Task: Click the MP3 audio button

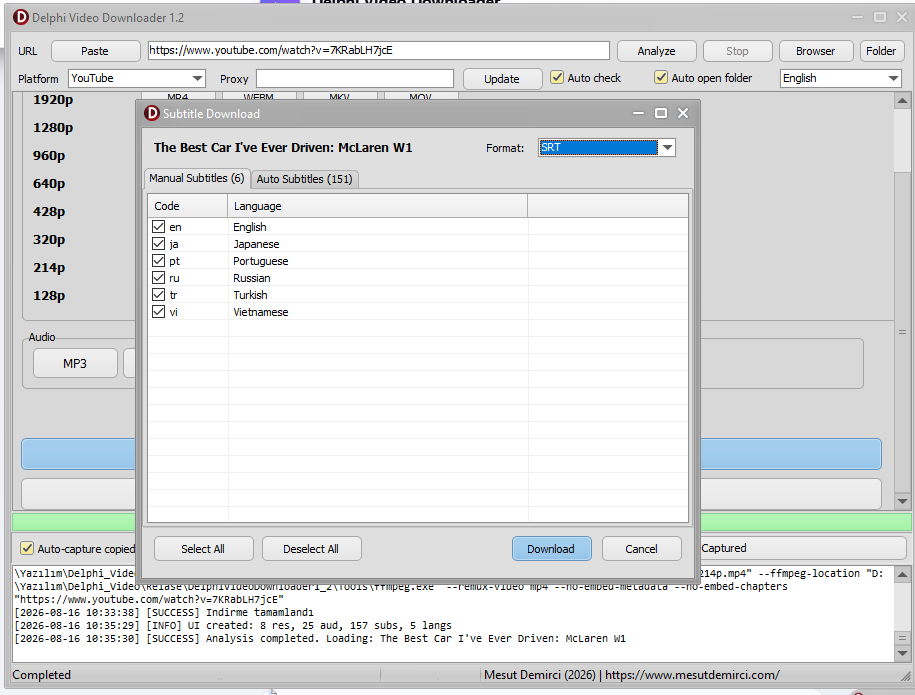Action: coord(75,364)
